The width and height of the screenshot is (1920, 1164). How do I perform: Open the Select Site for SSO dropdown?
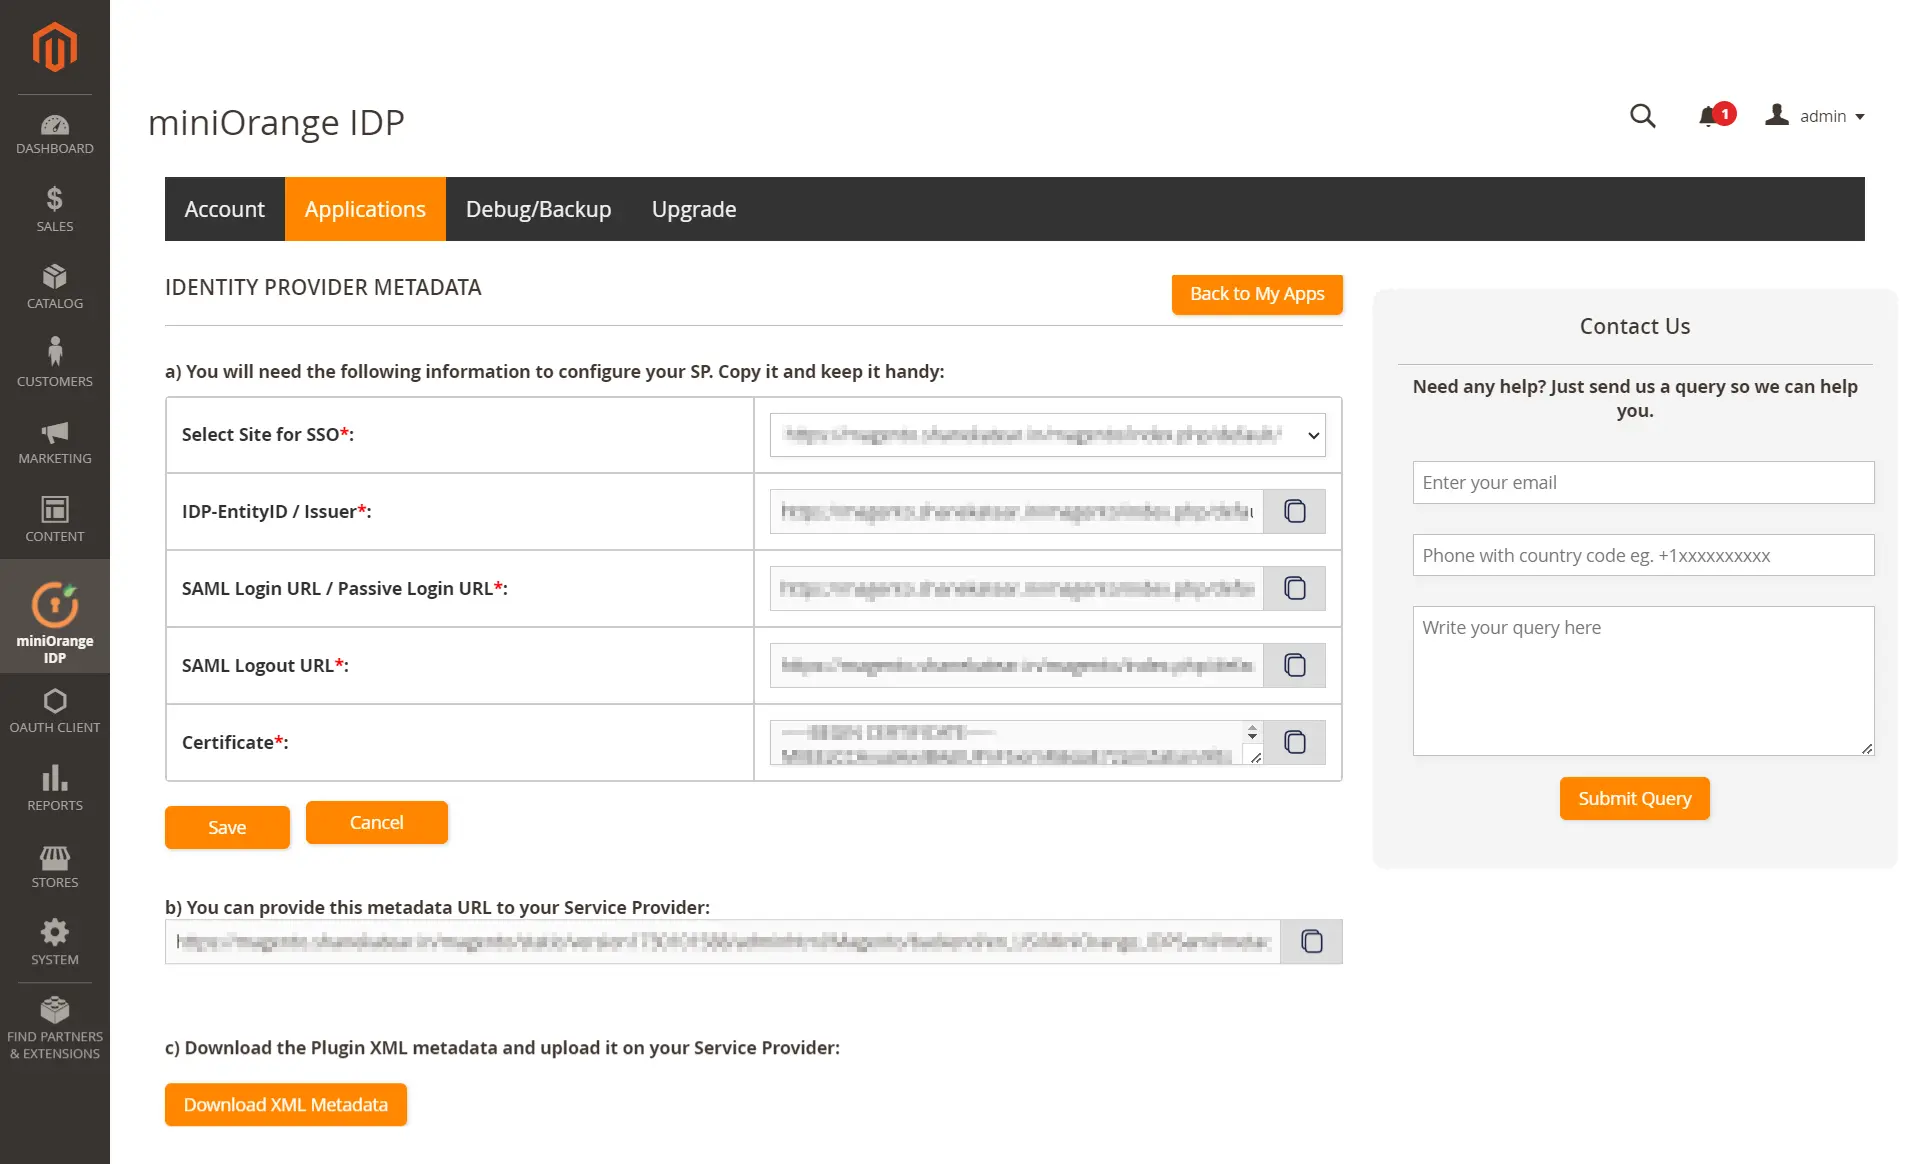(1048, 435)
